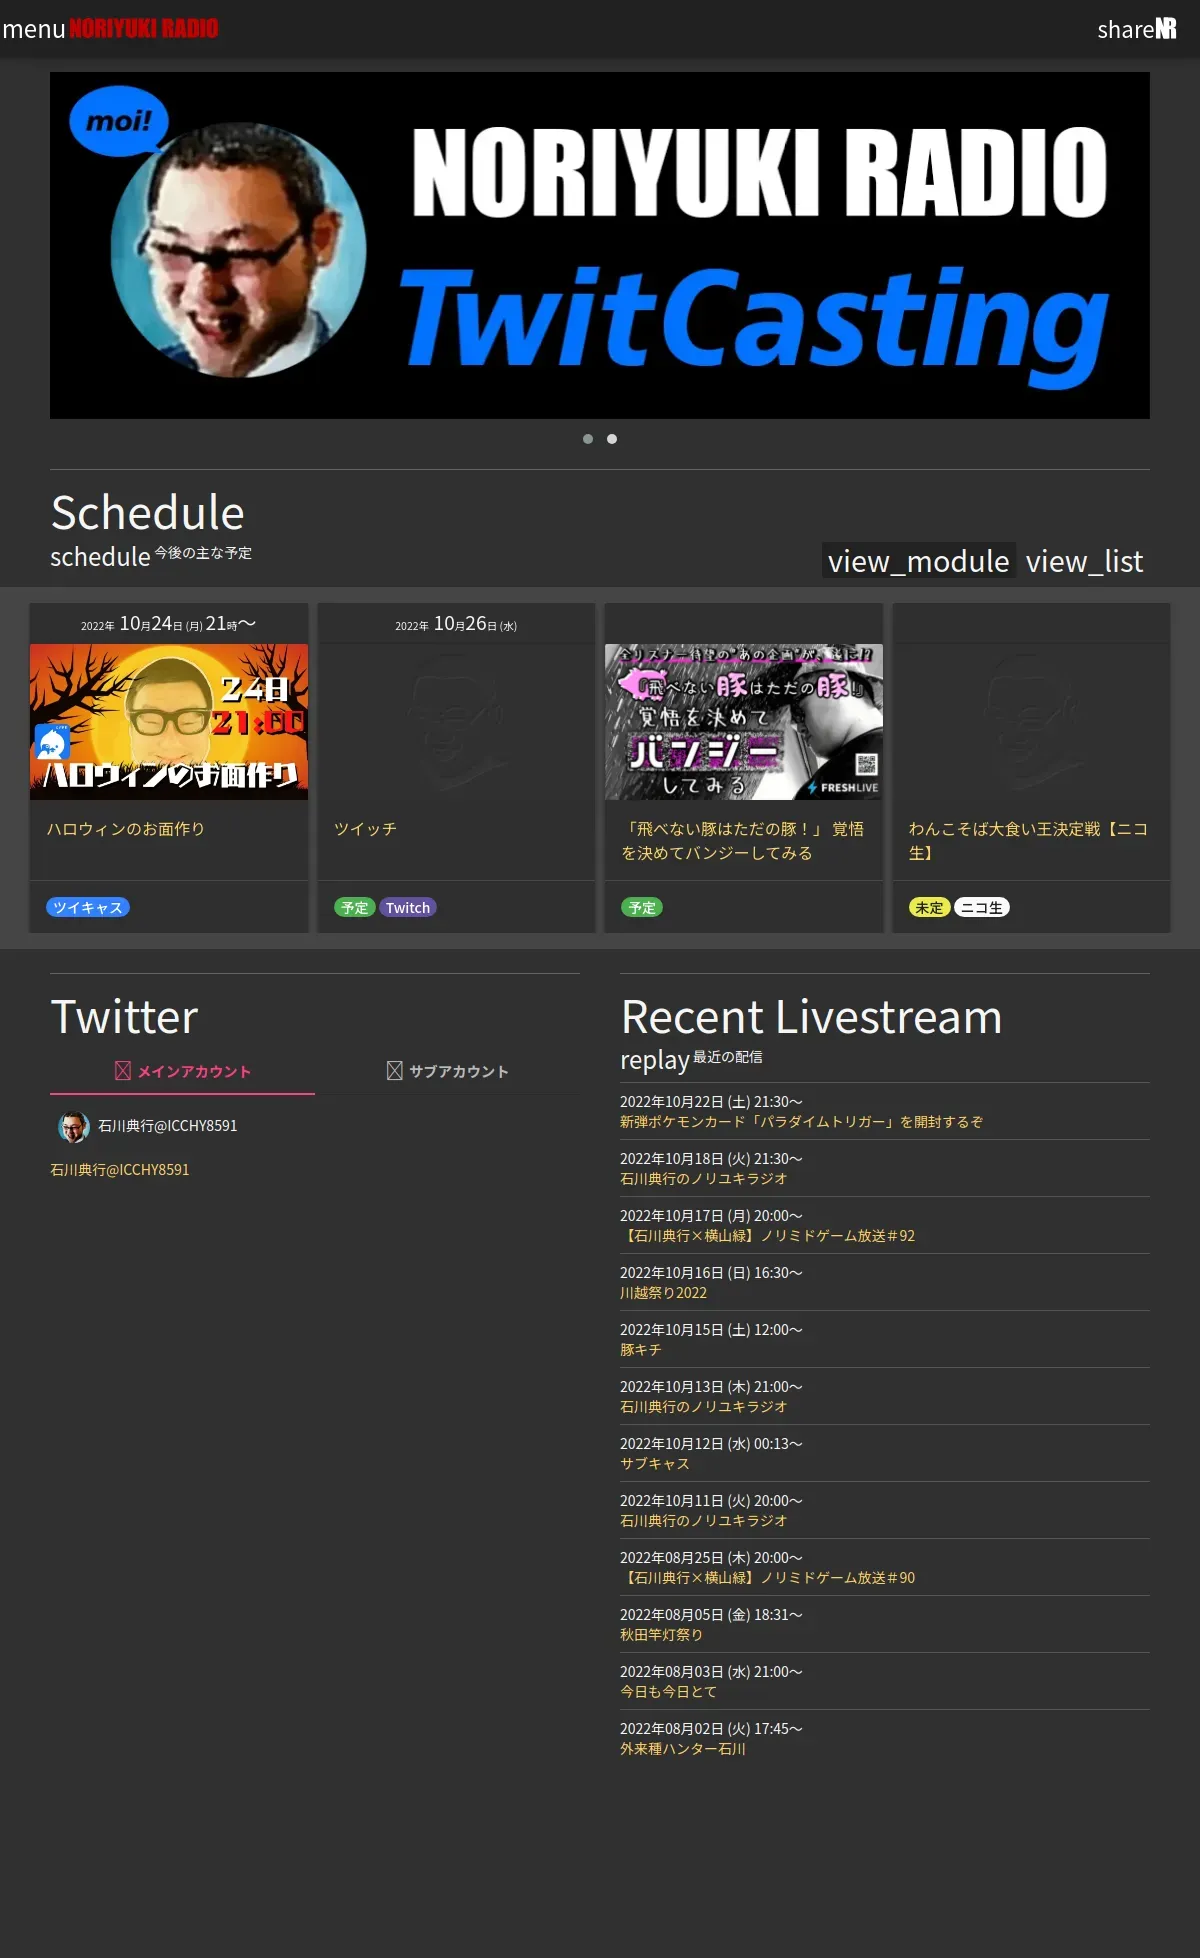
Task: Click the ツイッチ schedule title
Action: click(365, 829)
